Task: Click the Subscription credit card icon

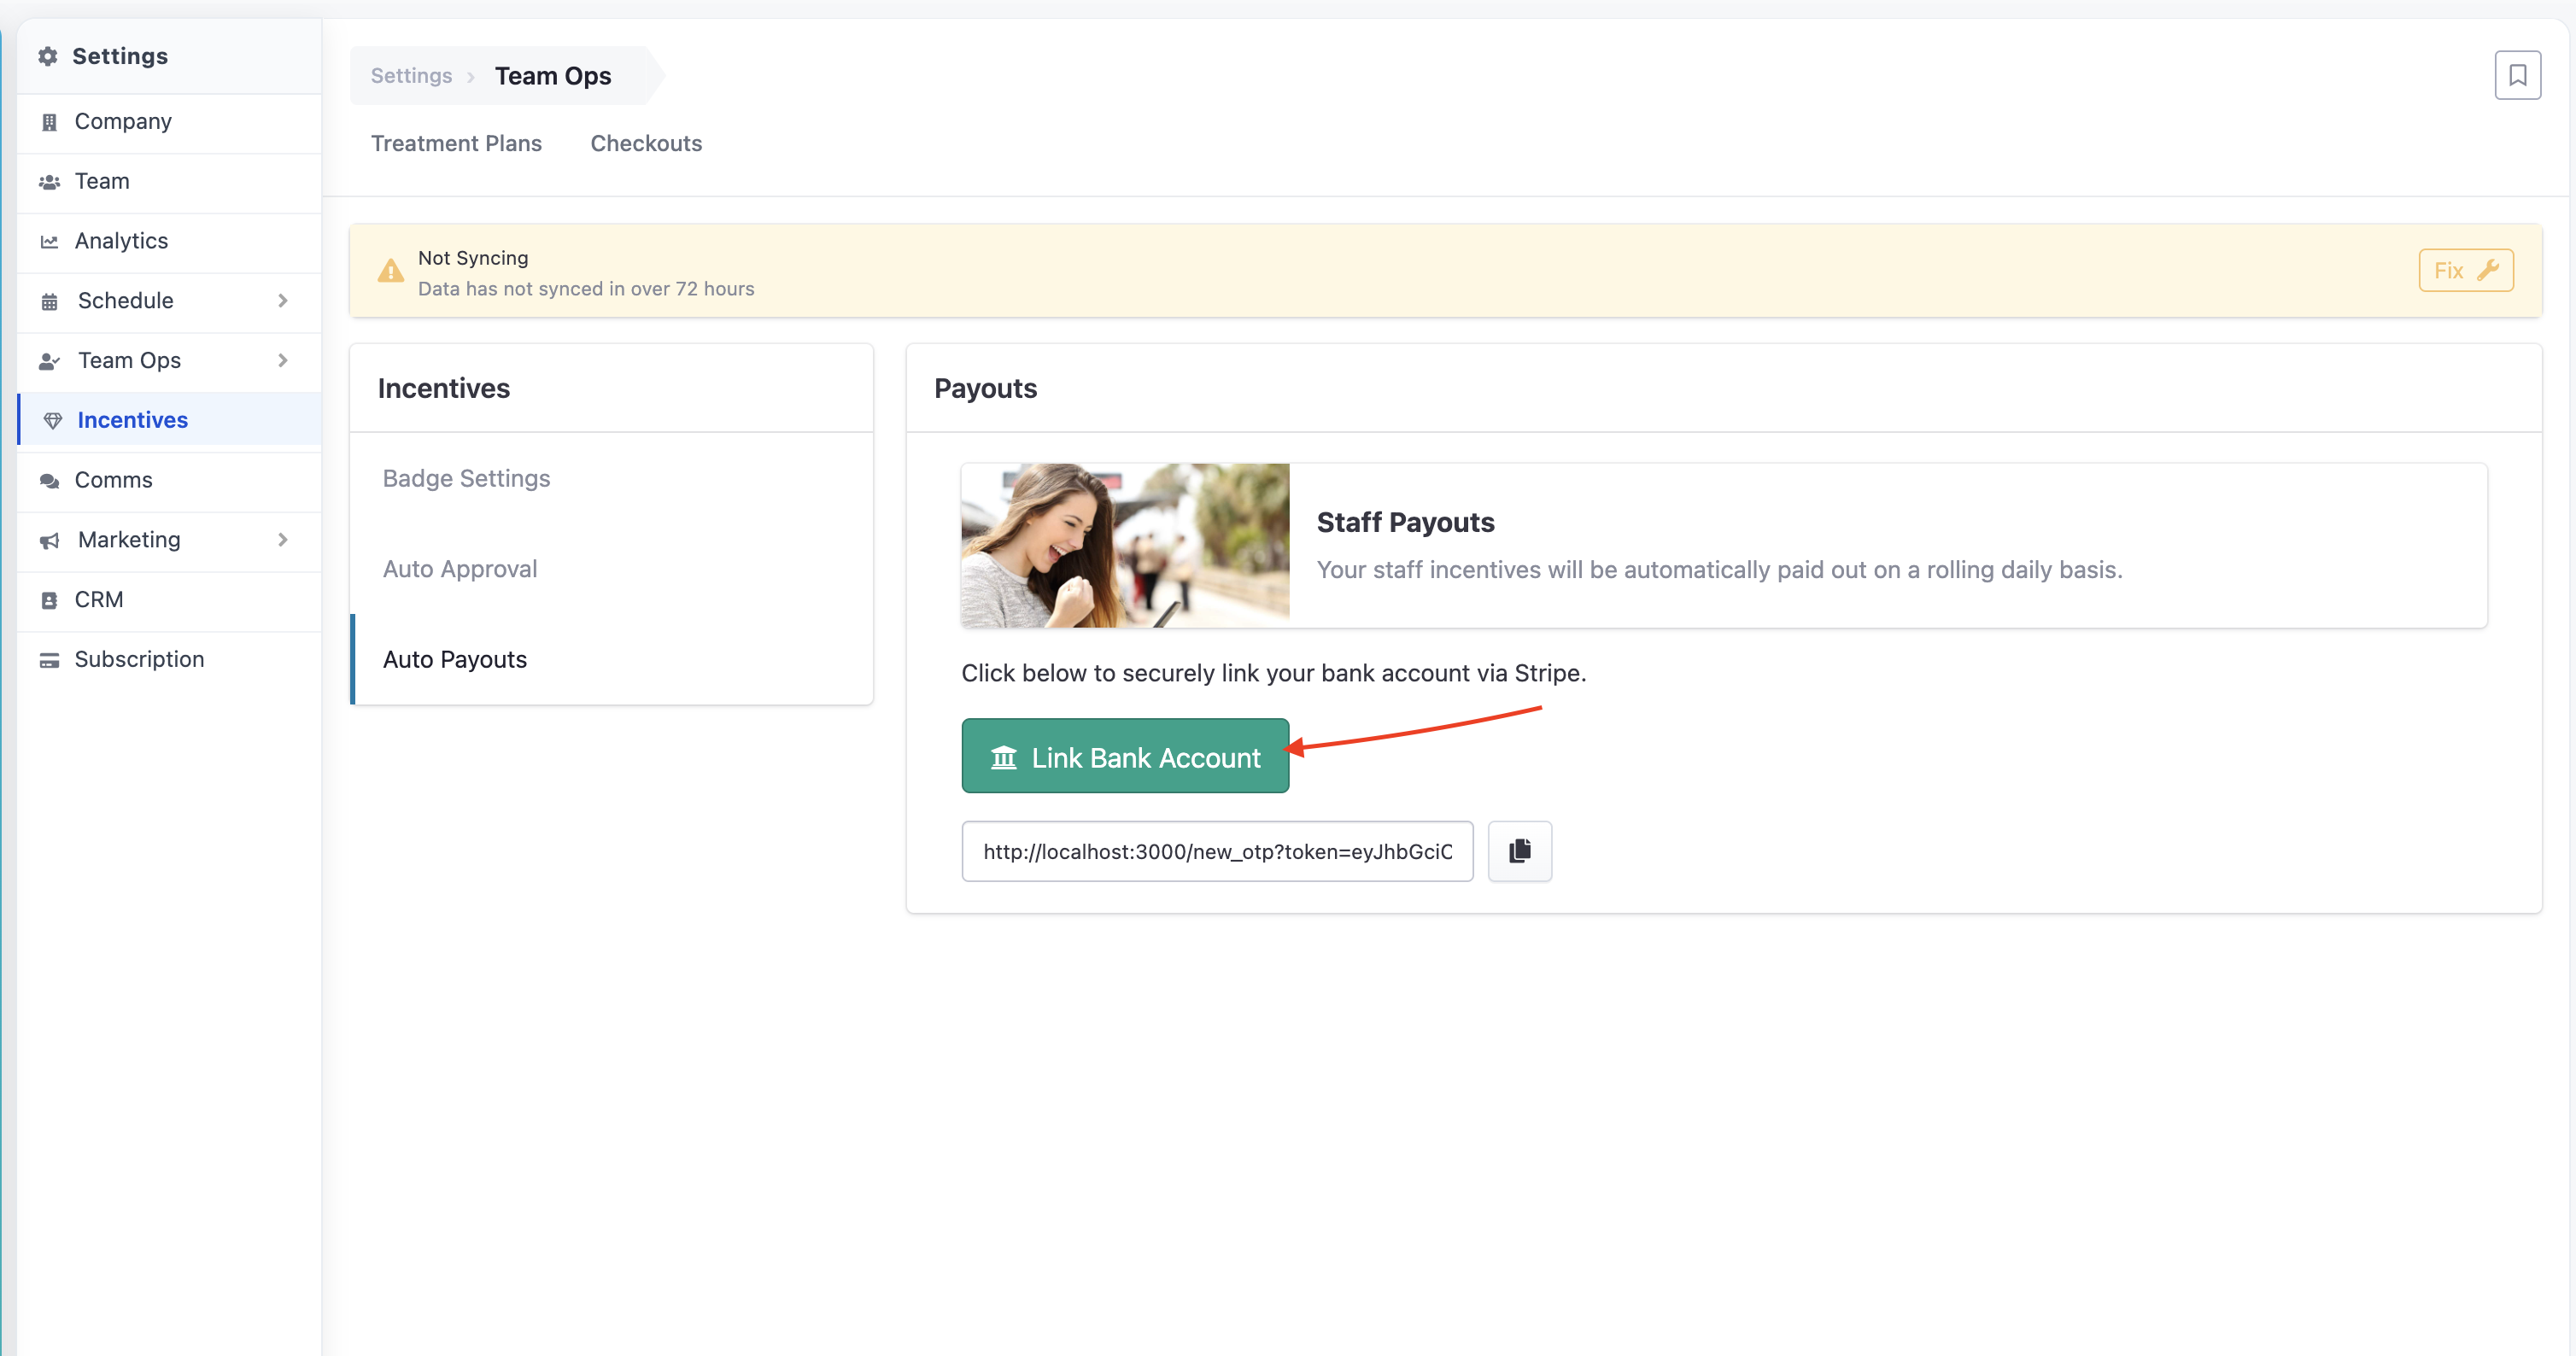Action: point(49,660)
